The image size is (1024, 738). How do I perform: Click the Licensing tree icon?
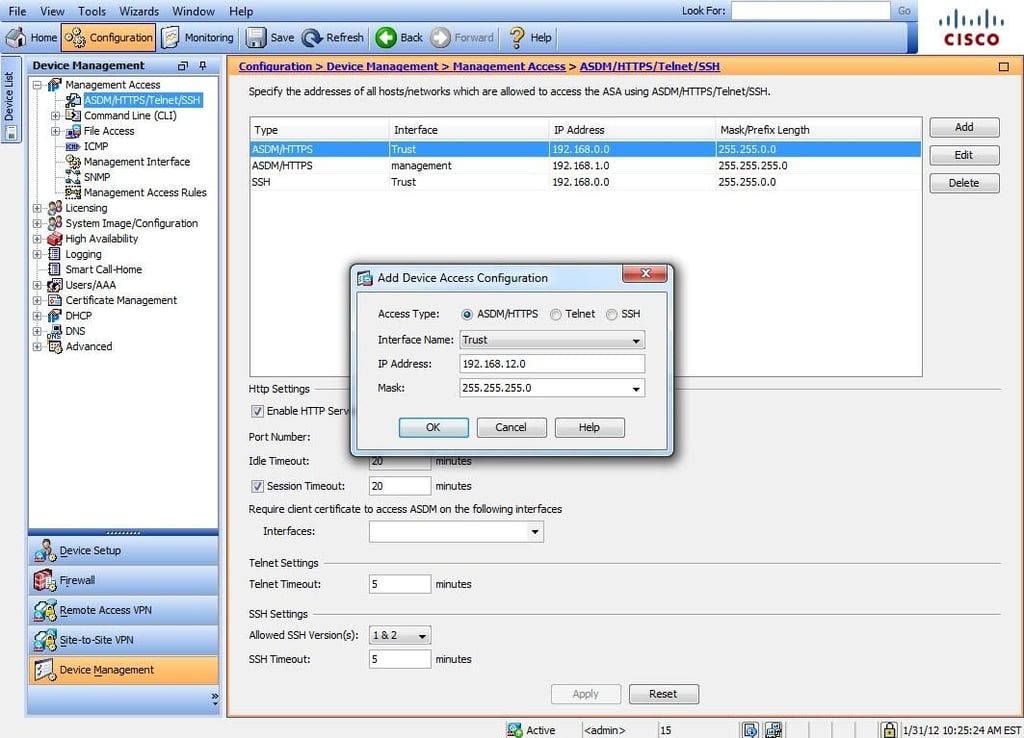[x=55, y=208]
